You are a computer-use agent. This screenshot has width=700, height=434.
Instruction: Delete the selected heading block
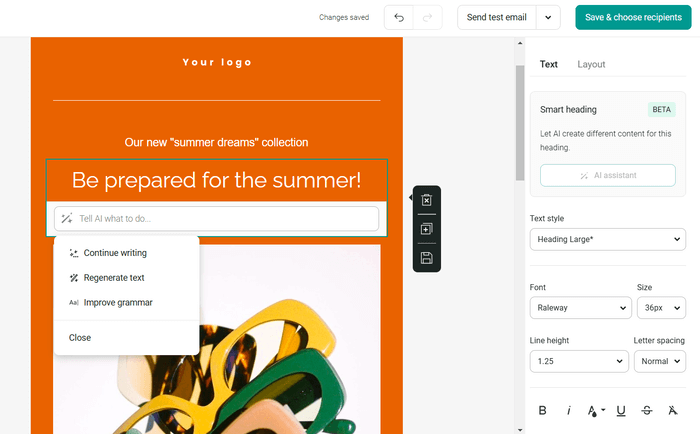click(426, 201)
